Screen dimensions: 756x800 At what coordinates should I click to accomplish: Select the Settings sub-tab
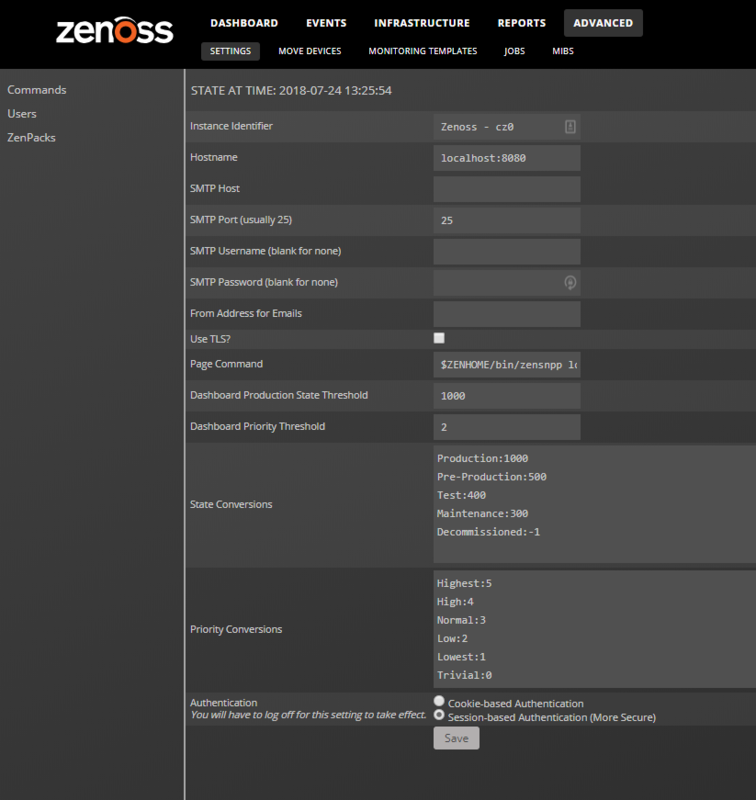coord(230,51)
